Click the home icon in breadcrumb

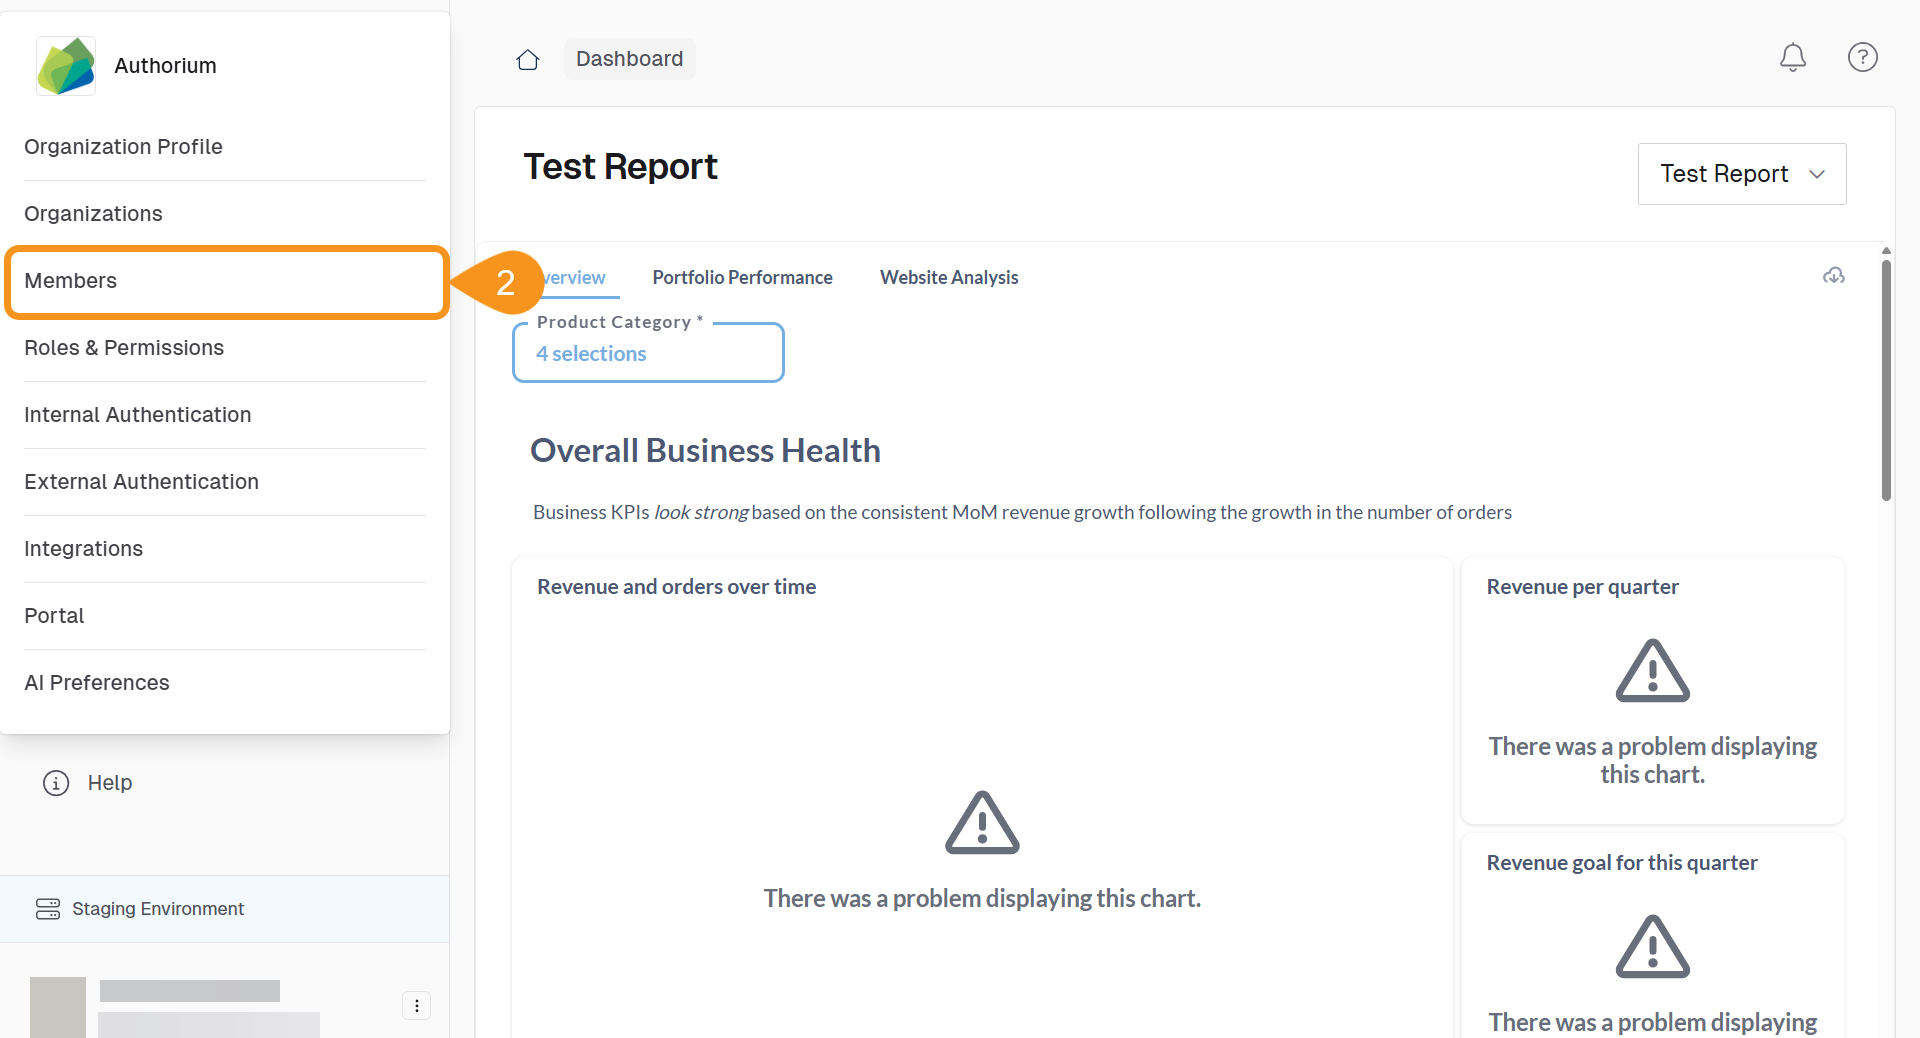[528, 60]
